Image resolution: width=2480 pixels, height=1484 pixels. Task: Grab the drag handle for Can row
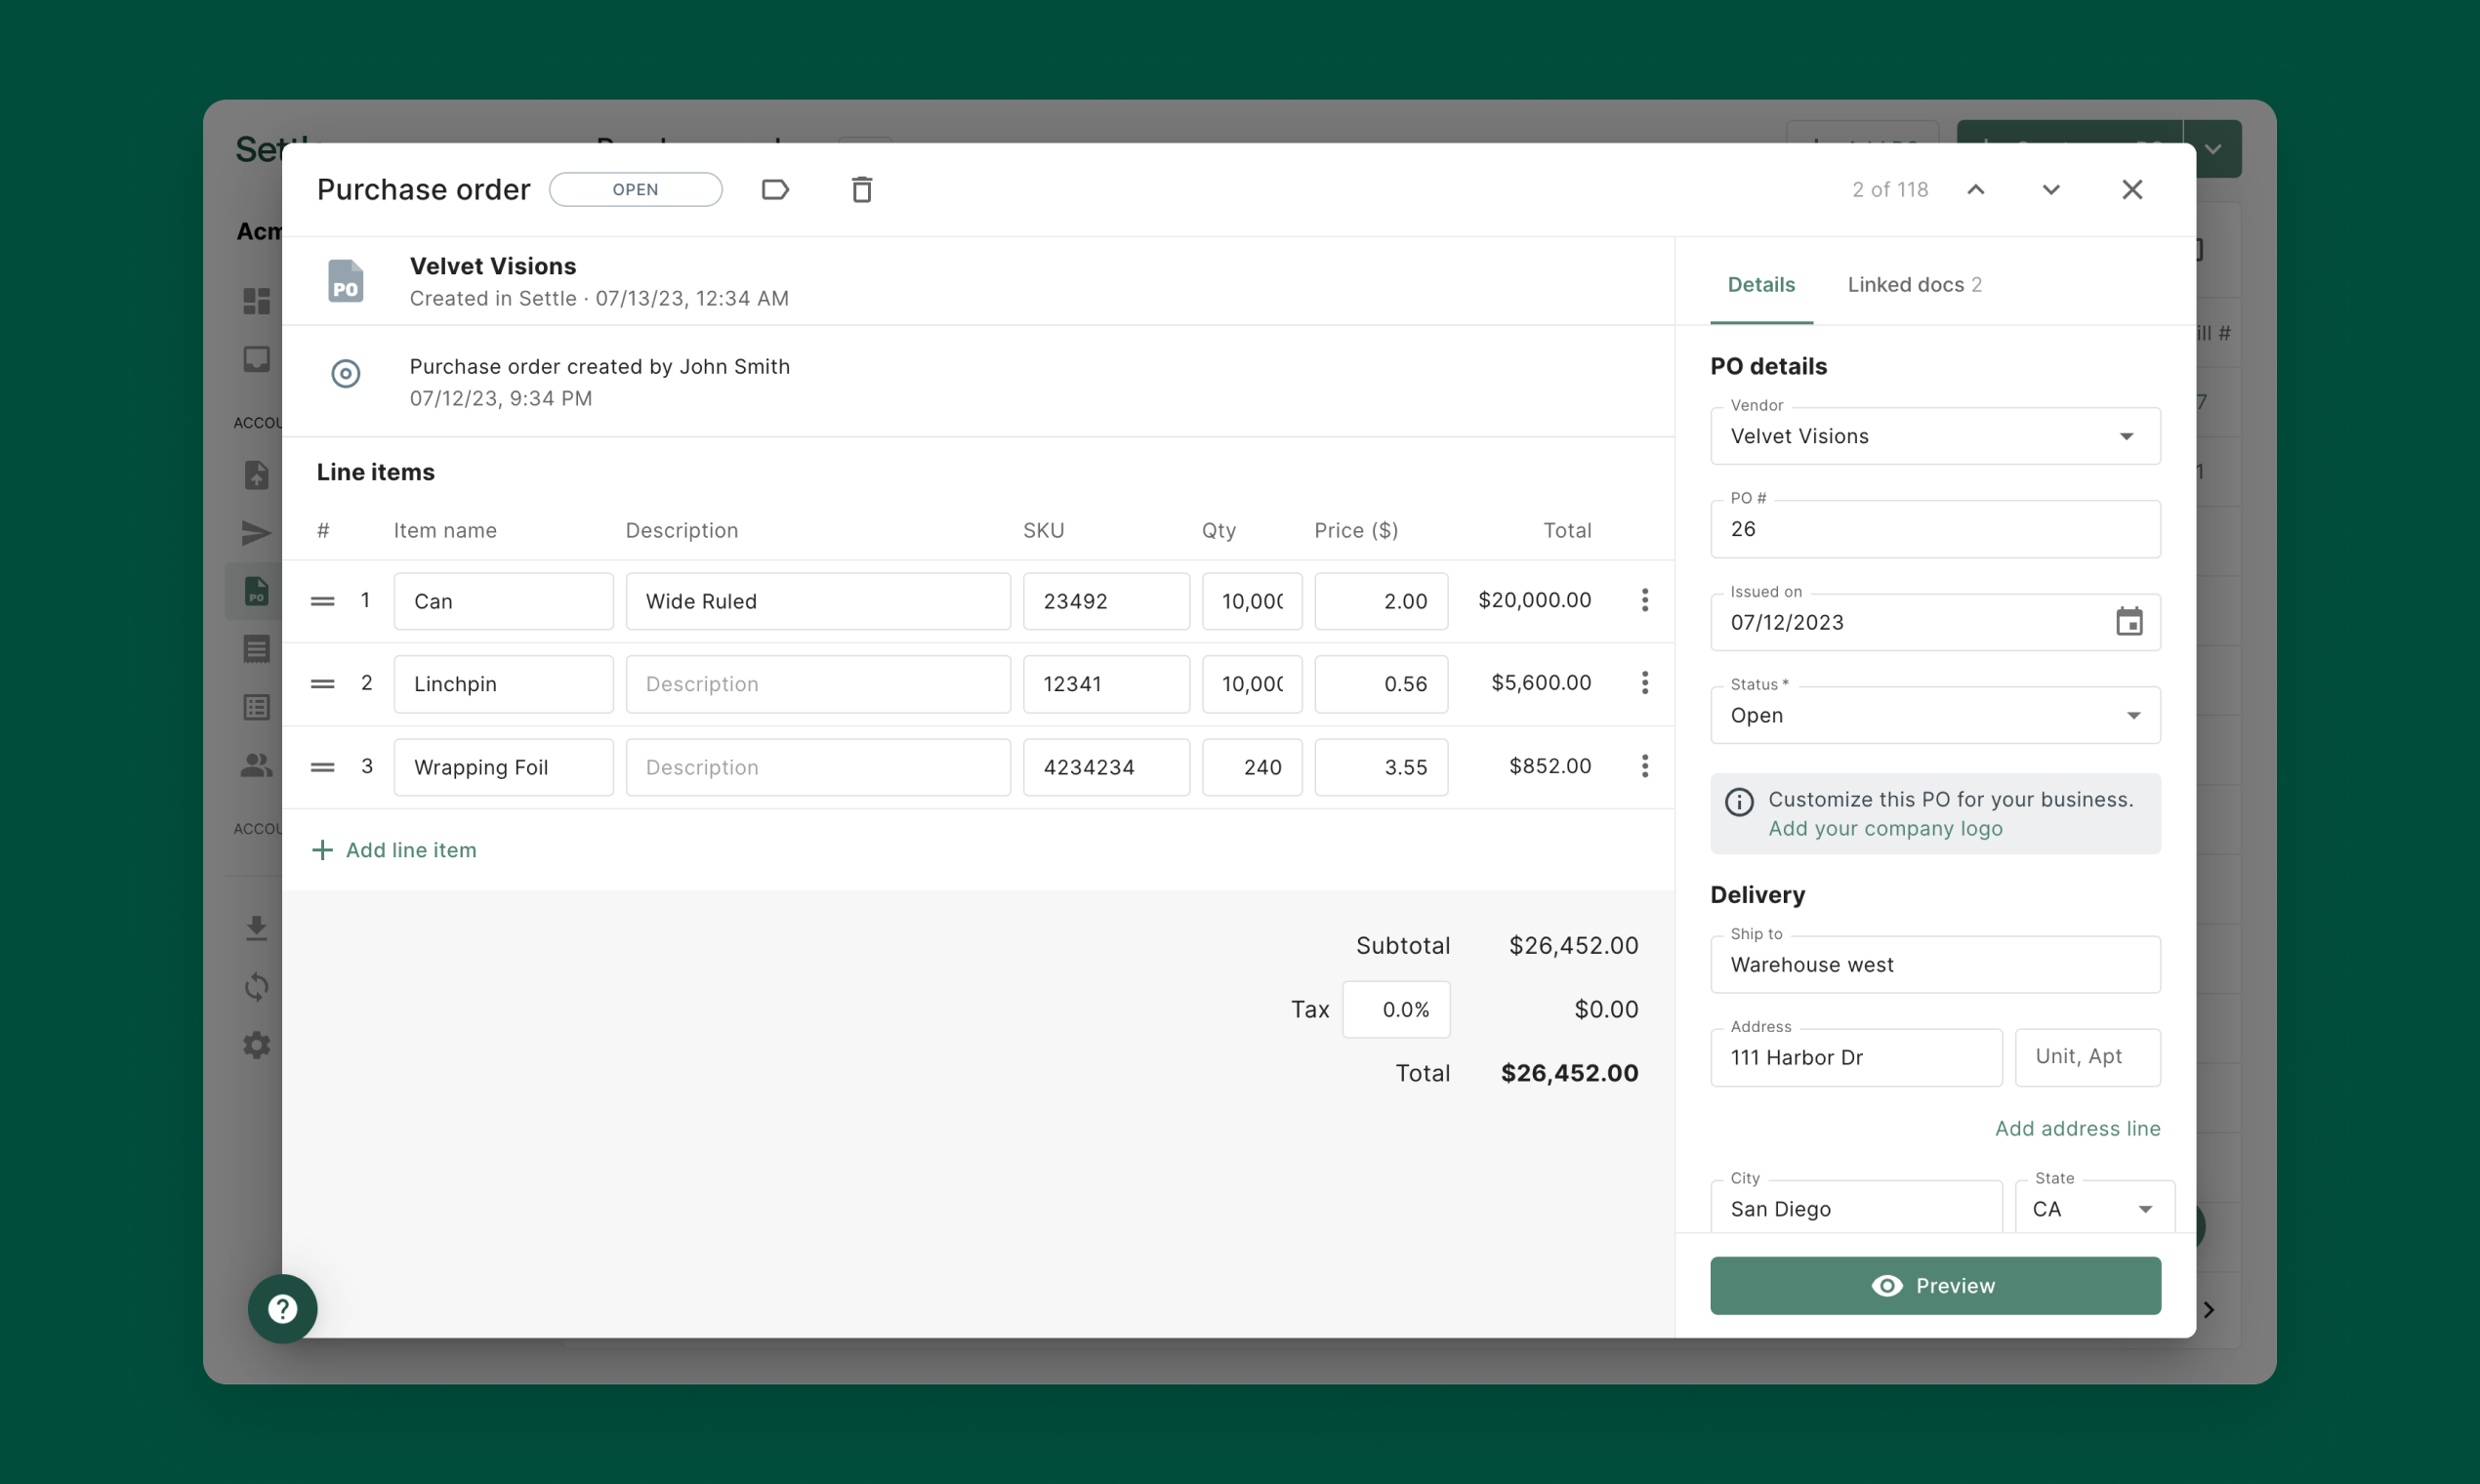coord(322,601)
